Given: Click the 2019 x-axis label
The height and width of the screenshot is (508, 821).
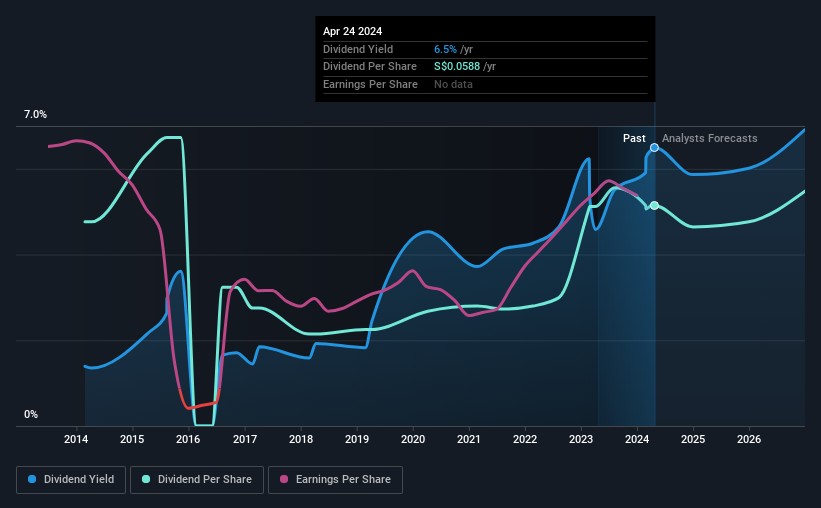Looking at the screenshot, I should [x=357, y=439].
